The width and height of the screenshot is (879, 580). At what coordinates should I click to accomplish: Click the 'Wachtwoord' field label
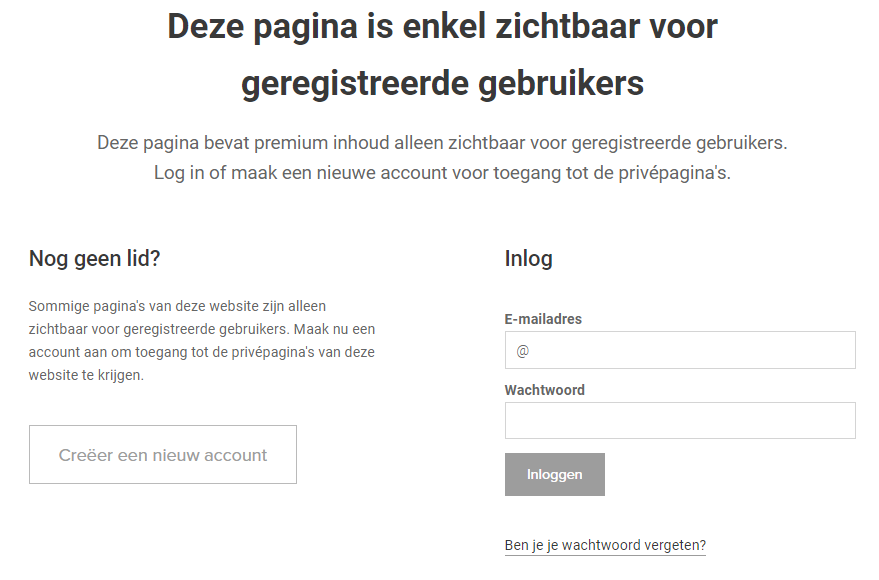[x=544, y=390]
